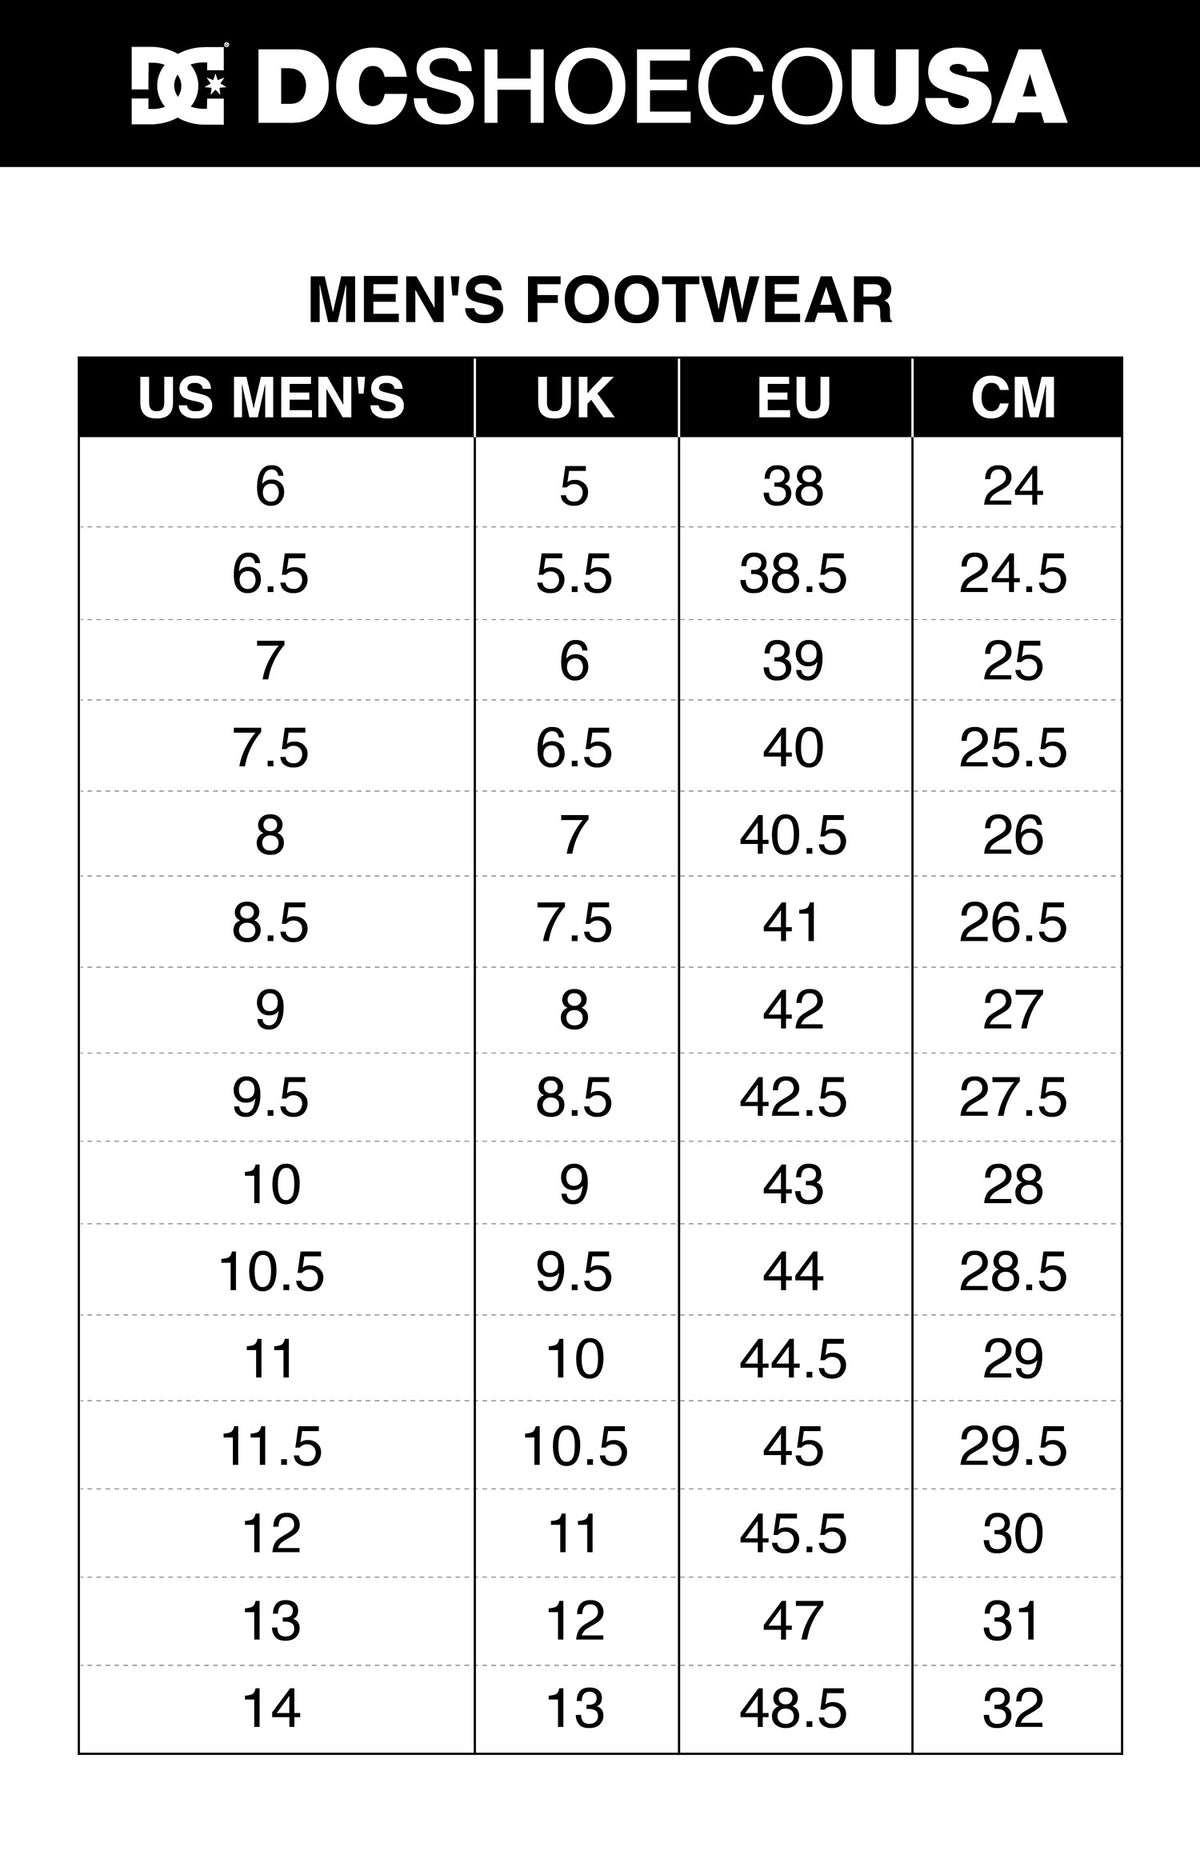Select the EU column header
This screenshot has height=1875, width=1200.
[x=796, y=397]
